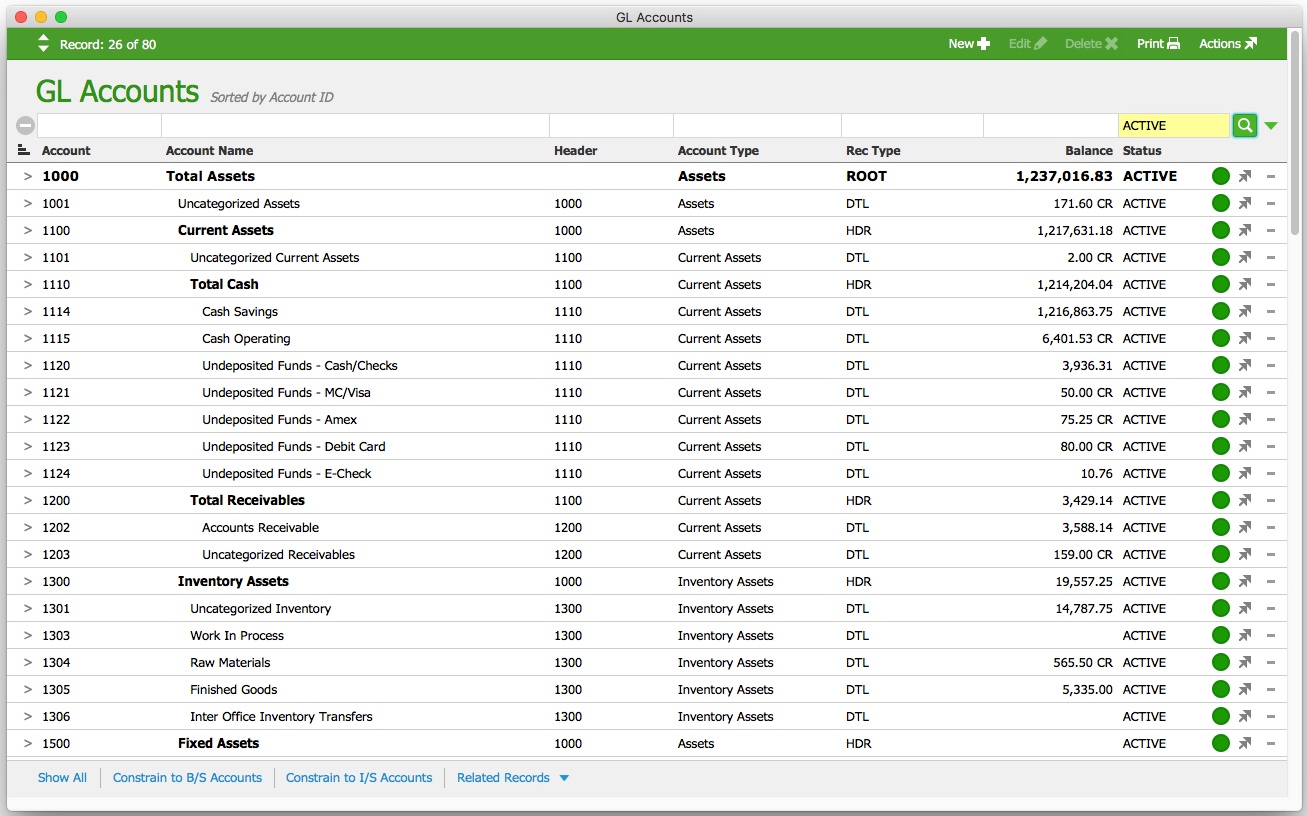The width and height of the screenshot is (1307, 816).
Task: Click the green search magnifier button
Action: click(x=1244, y=125)
